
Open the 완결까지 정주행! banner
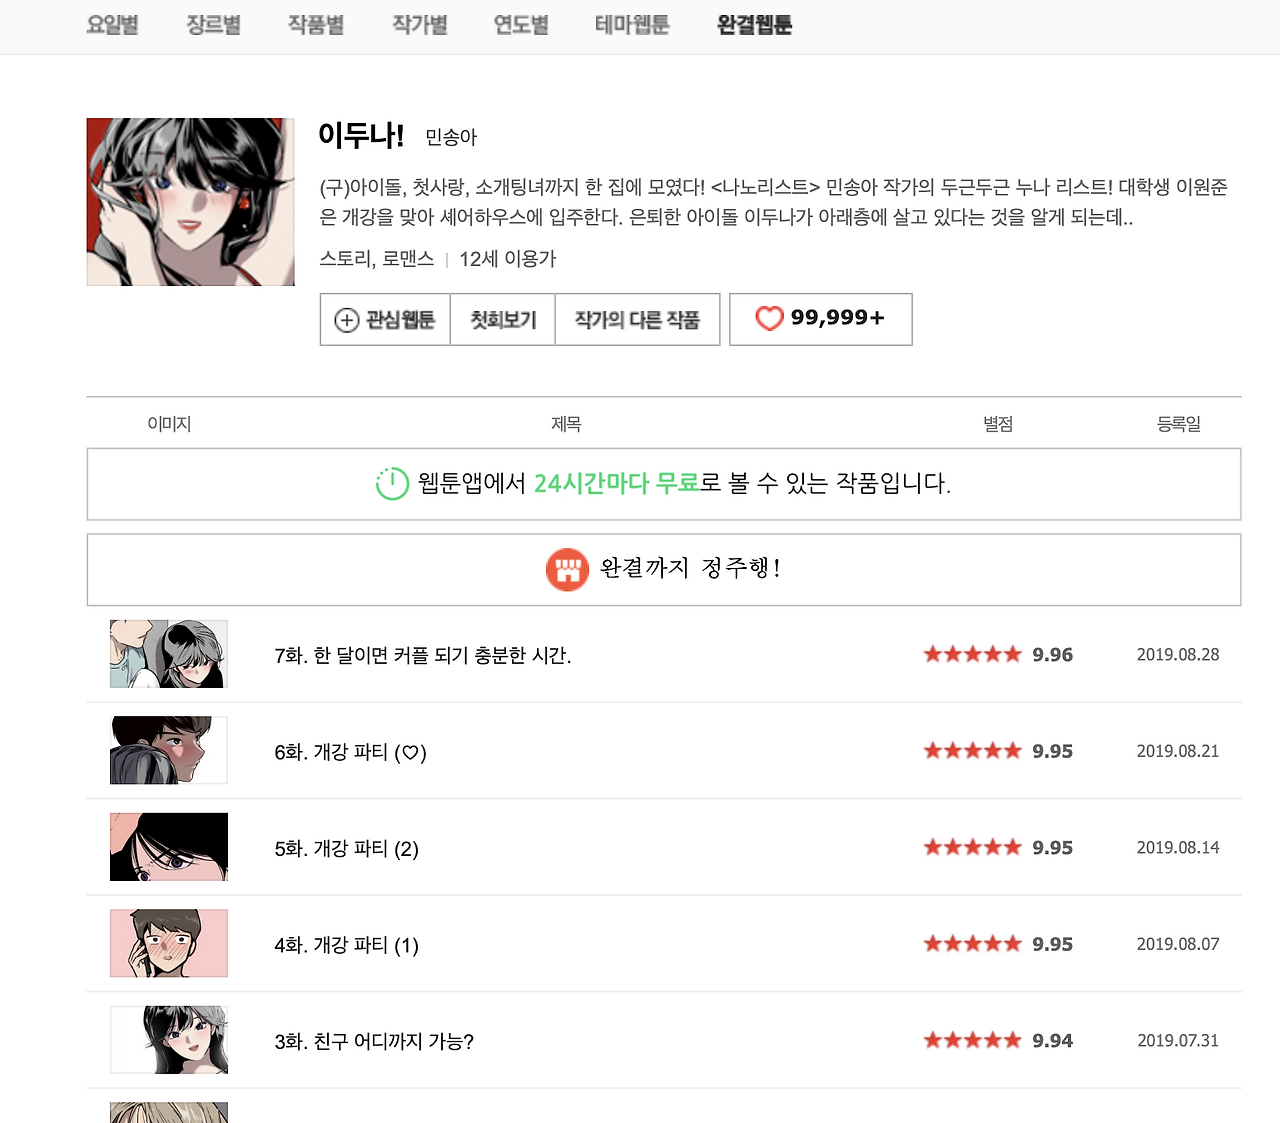(x=664, y=570)
